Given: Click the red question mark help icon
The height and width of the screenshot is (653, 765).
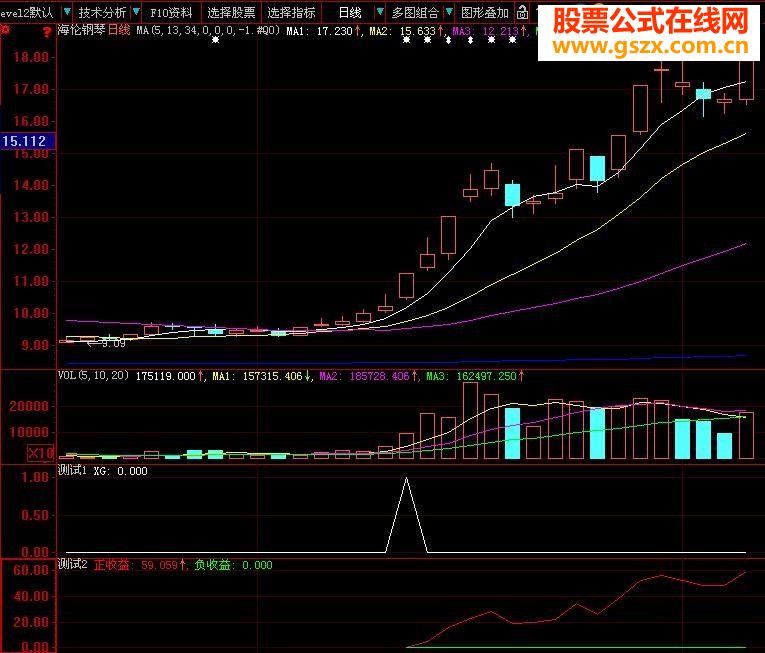Looking at the screenshot, I should pos(46,33).
